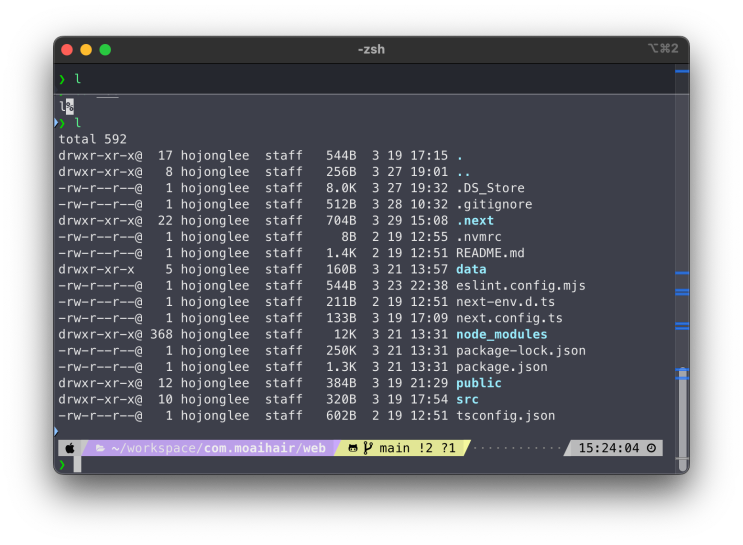Click the 8.0K size of .DS_Store
This screenshot has height=545, width=743.
click(x=341, y=188)
